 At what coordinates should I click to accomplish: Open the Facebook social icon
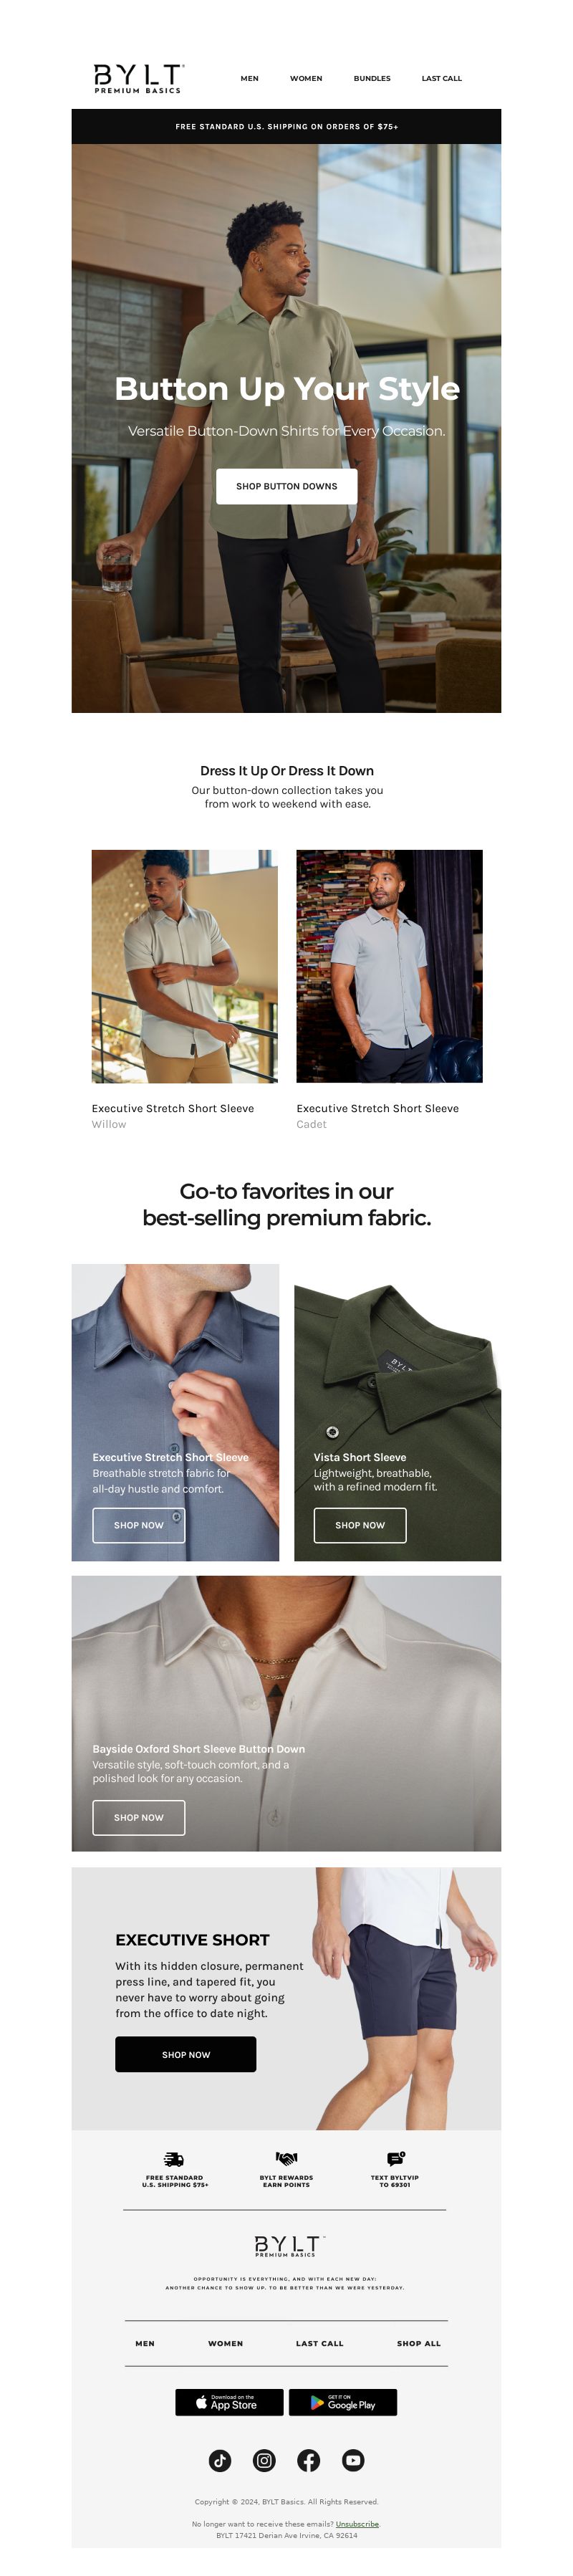309,2460
